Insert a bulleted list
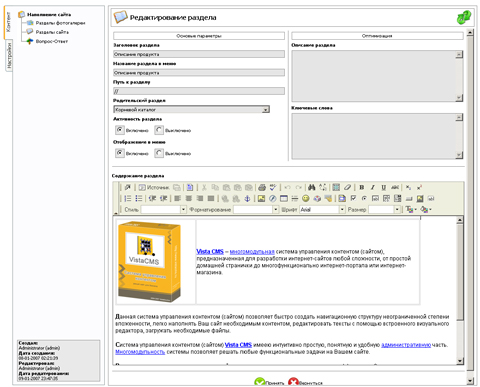The height and width of the screenshot is (387, 480). [139, 199]
